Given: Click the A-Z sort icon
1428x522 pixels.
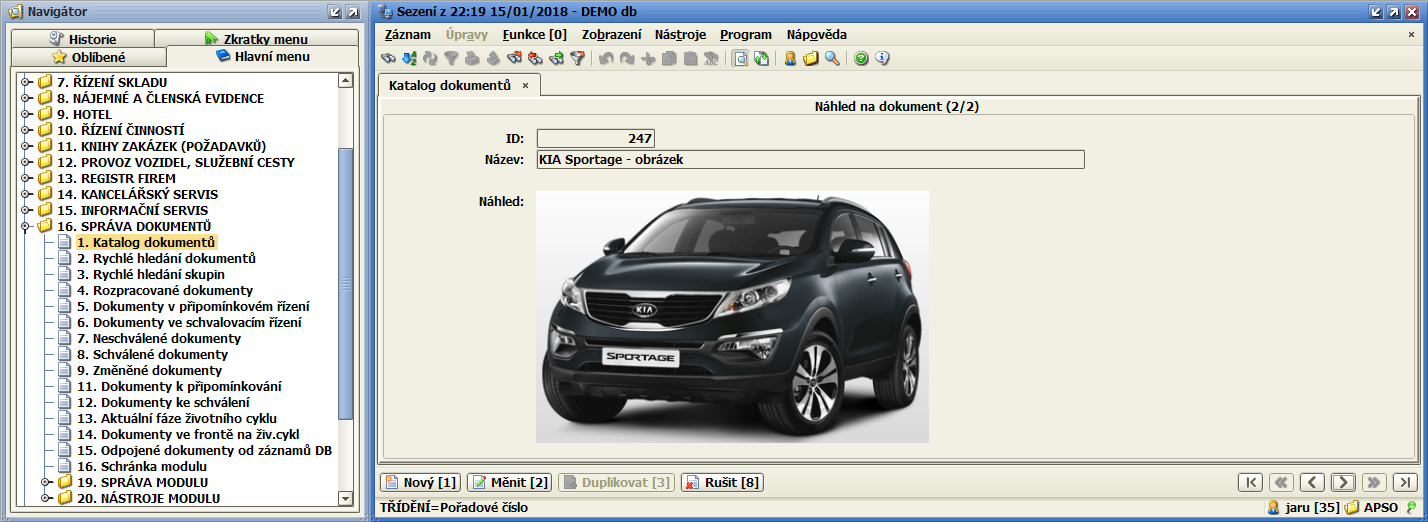Looking at the screenshot, I should tap(409, 58).
